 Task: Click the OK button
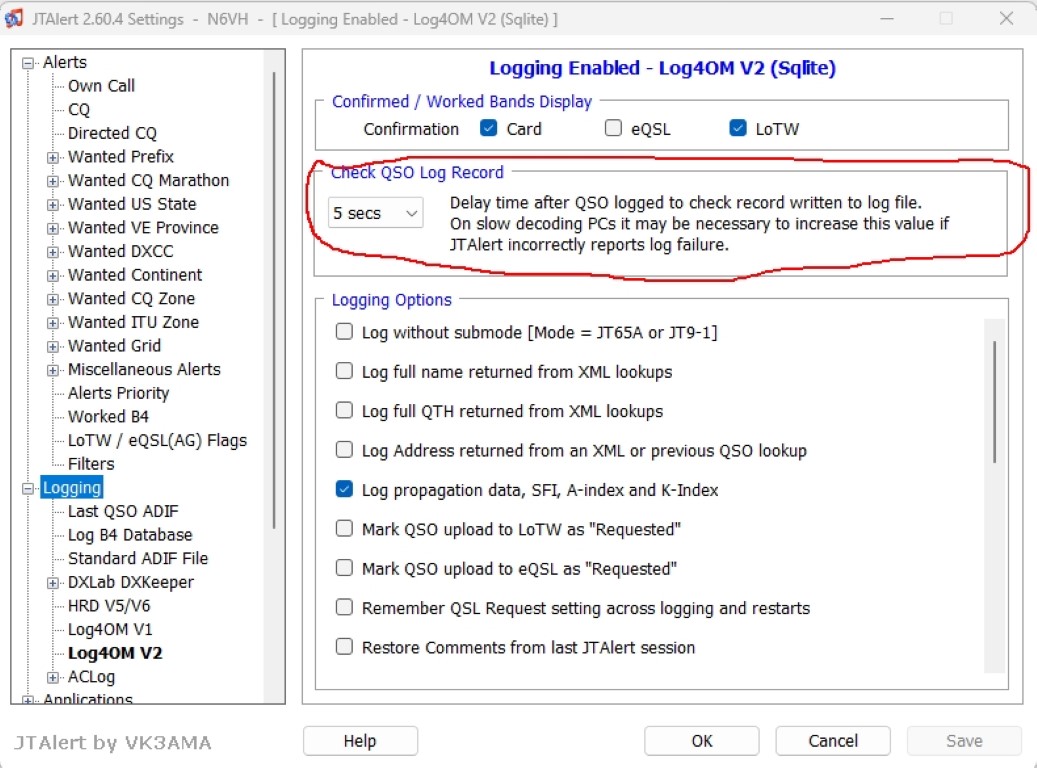click(x=702, y=741)
